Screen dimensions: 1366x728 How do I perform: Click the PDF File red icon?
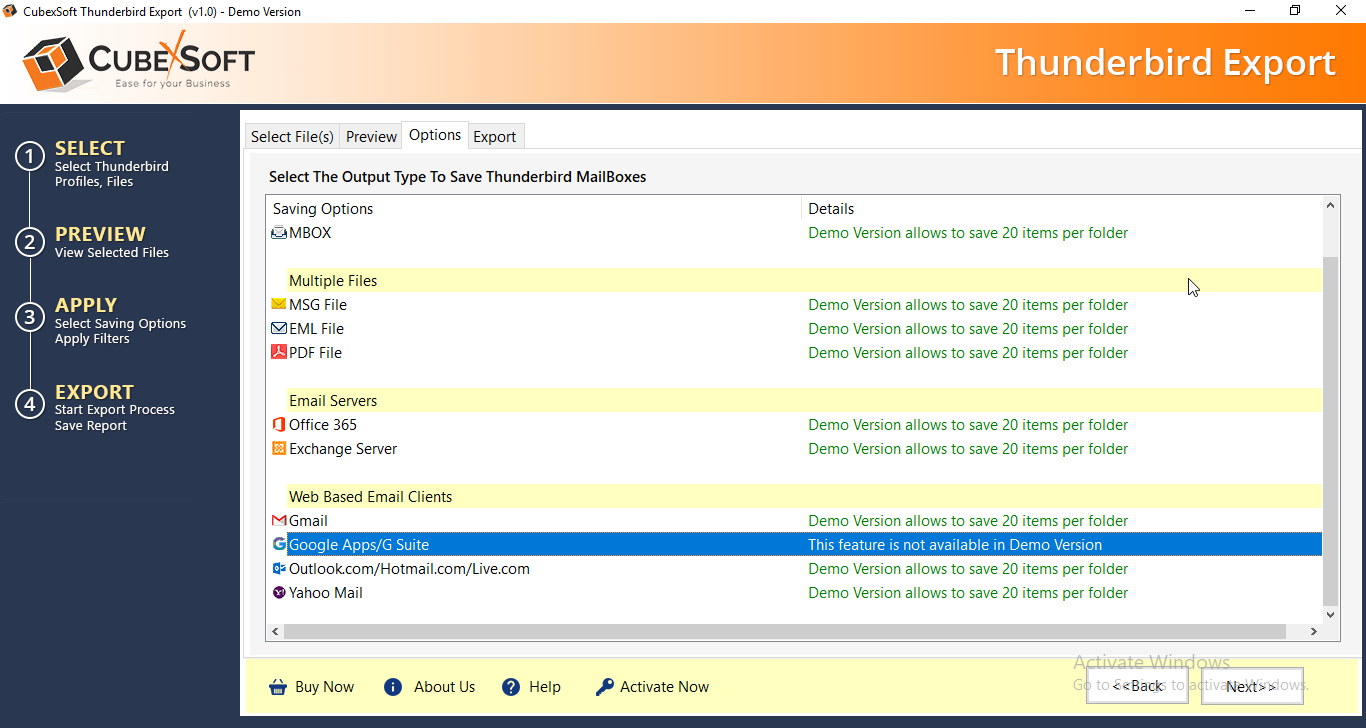coord(279,352)
